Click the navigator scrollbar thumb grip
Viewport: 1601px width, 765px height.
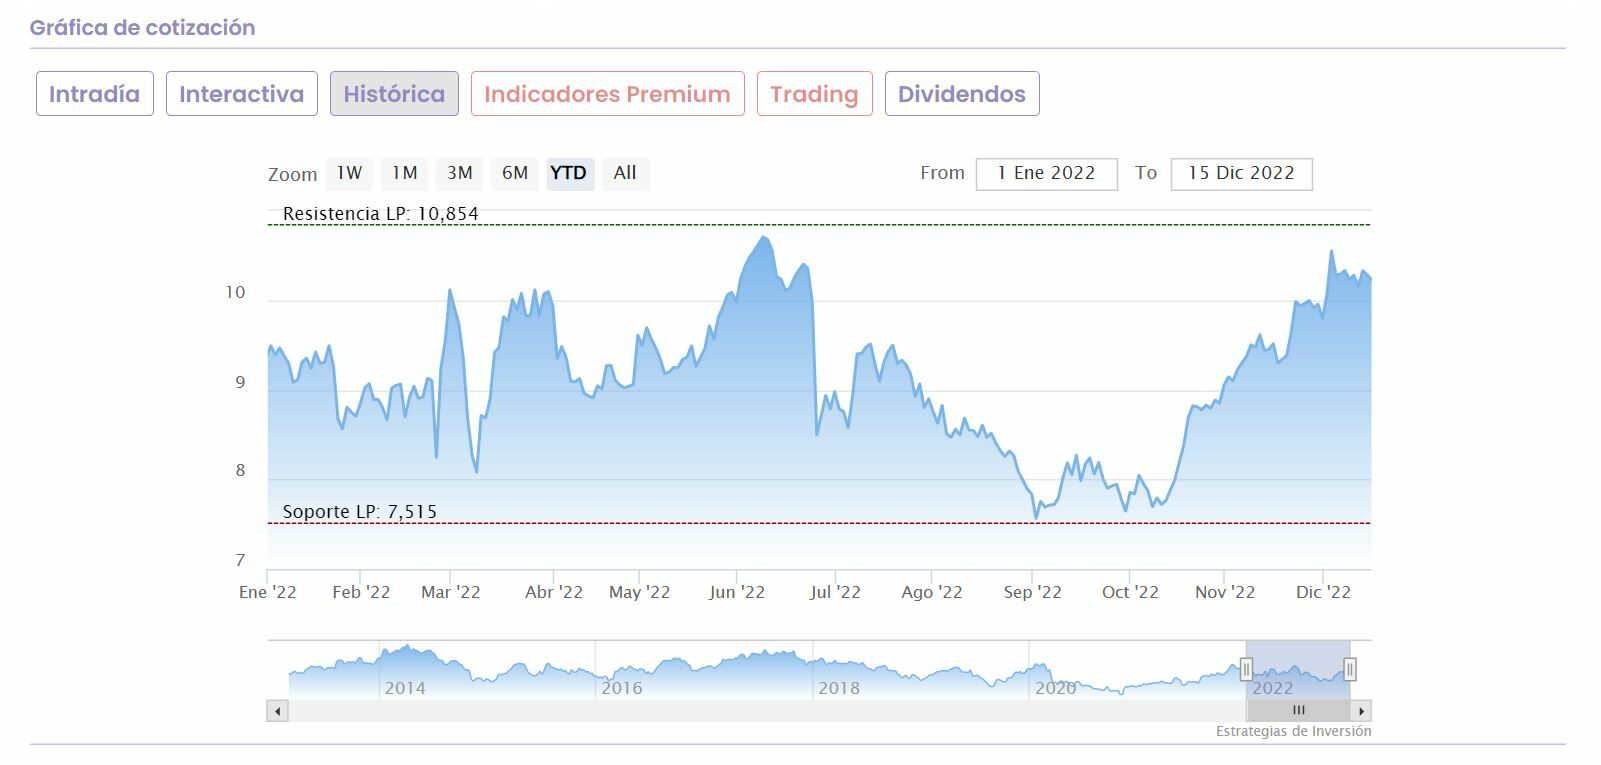coord(1298,711)
